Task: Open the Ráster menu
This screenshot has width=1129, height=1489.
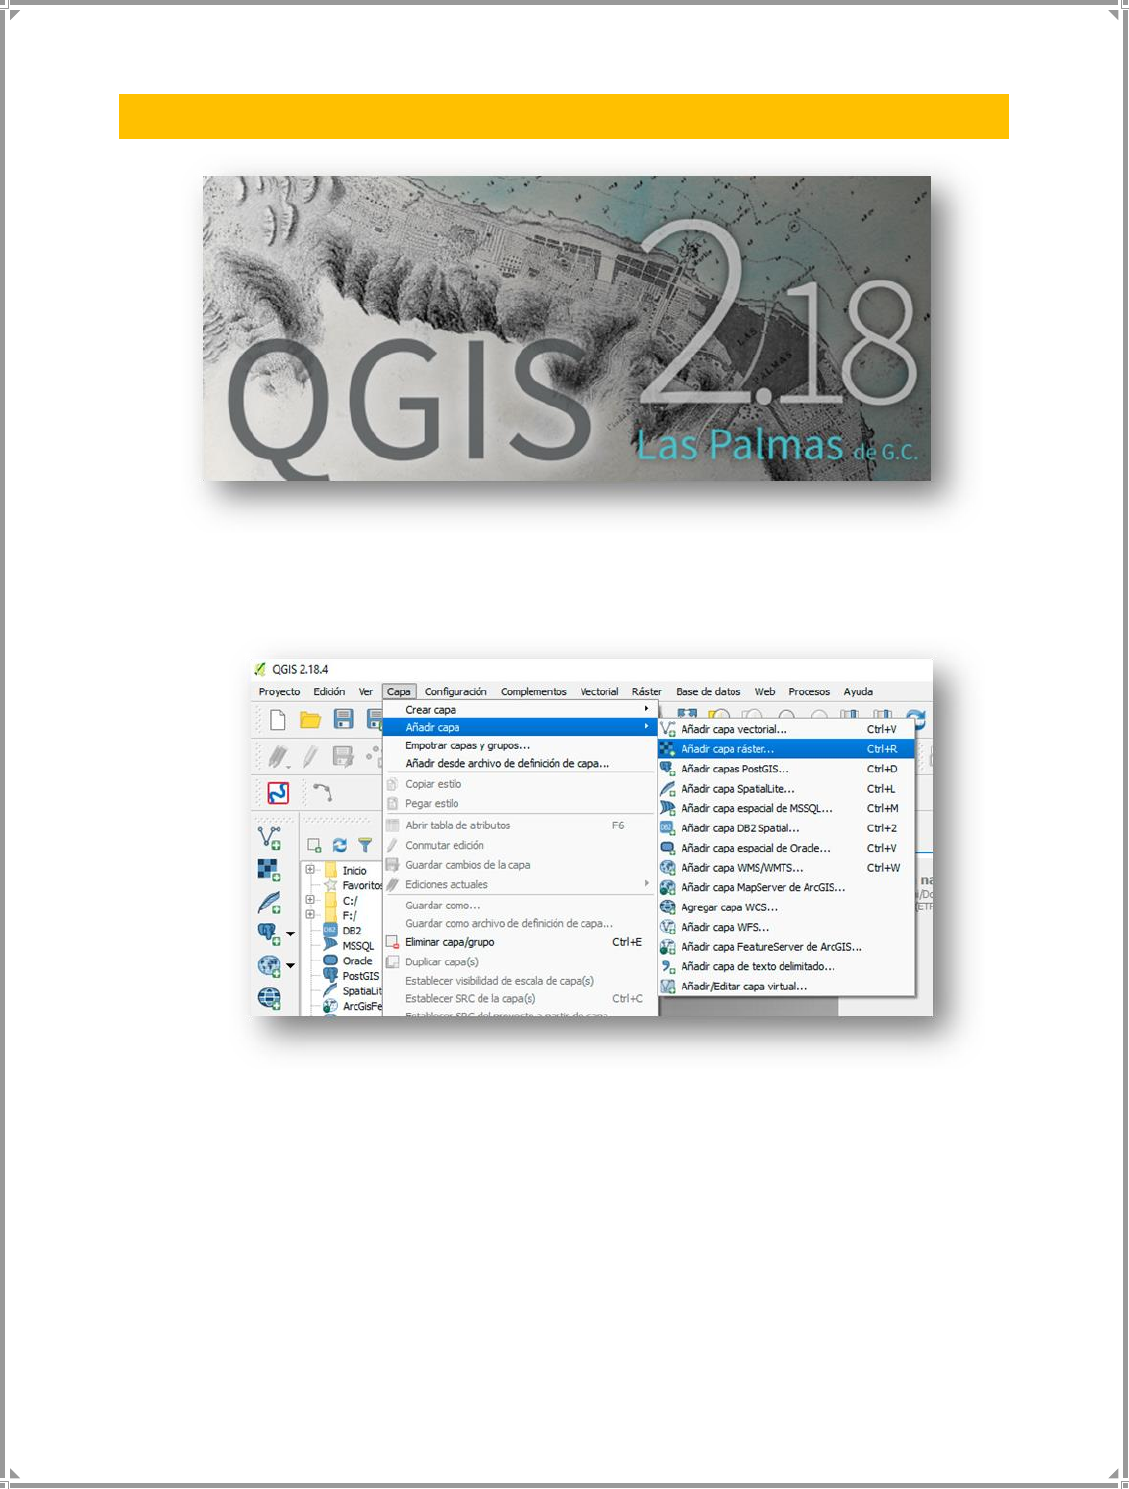Action: (646, 692)
